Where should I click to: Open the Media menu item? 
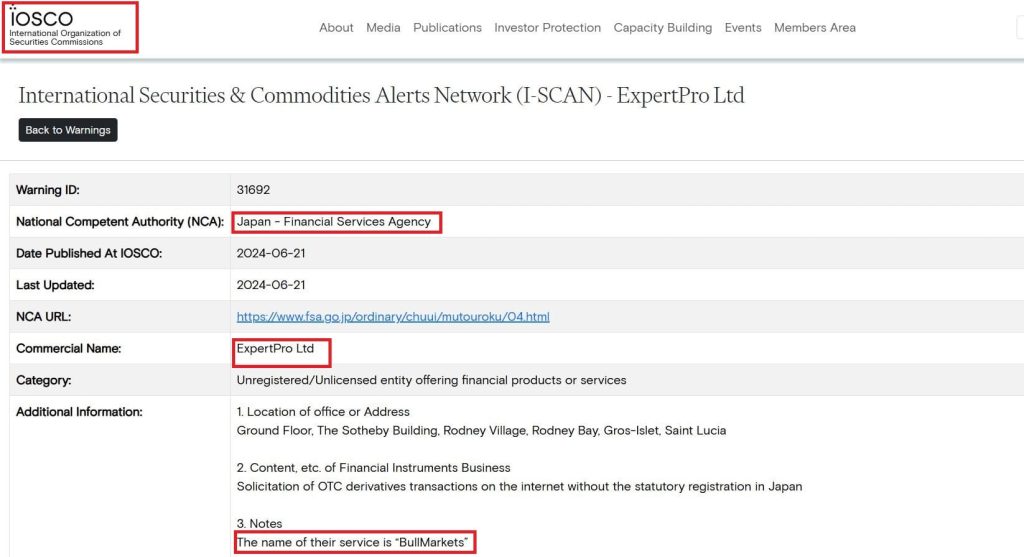point(383,28)
